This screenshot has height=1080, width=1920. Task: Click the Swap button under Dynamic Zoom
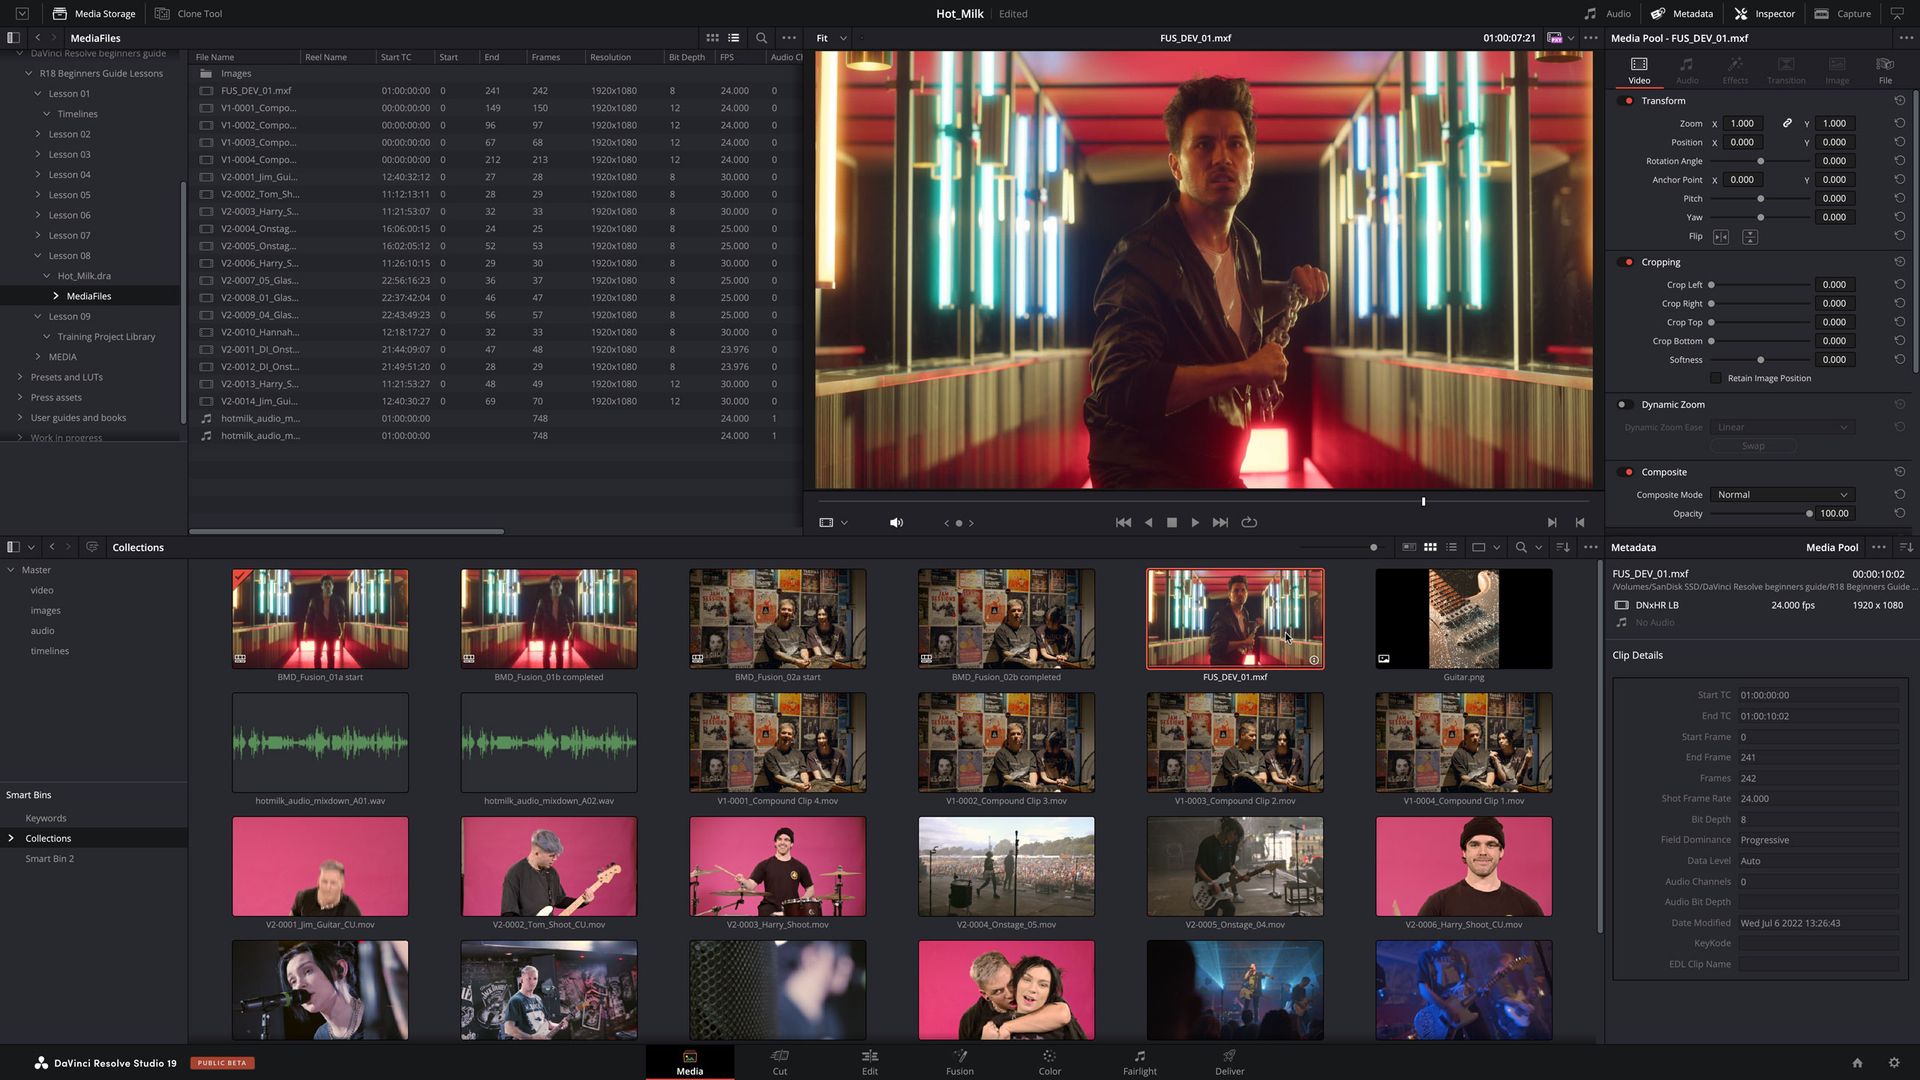point(1753,445)
